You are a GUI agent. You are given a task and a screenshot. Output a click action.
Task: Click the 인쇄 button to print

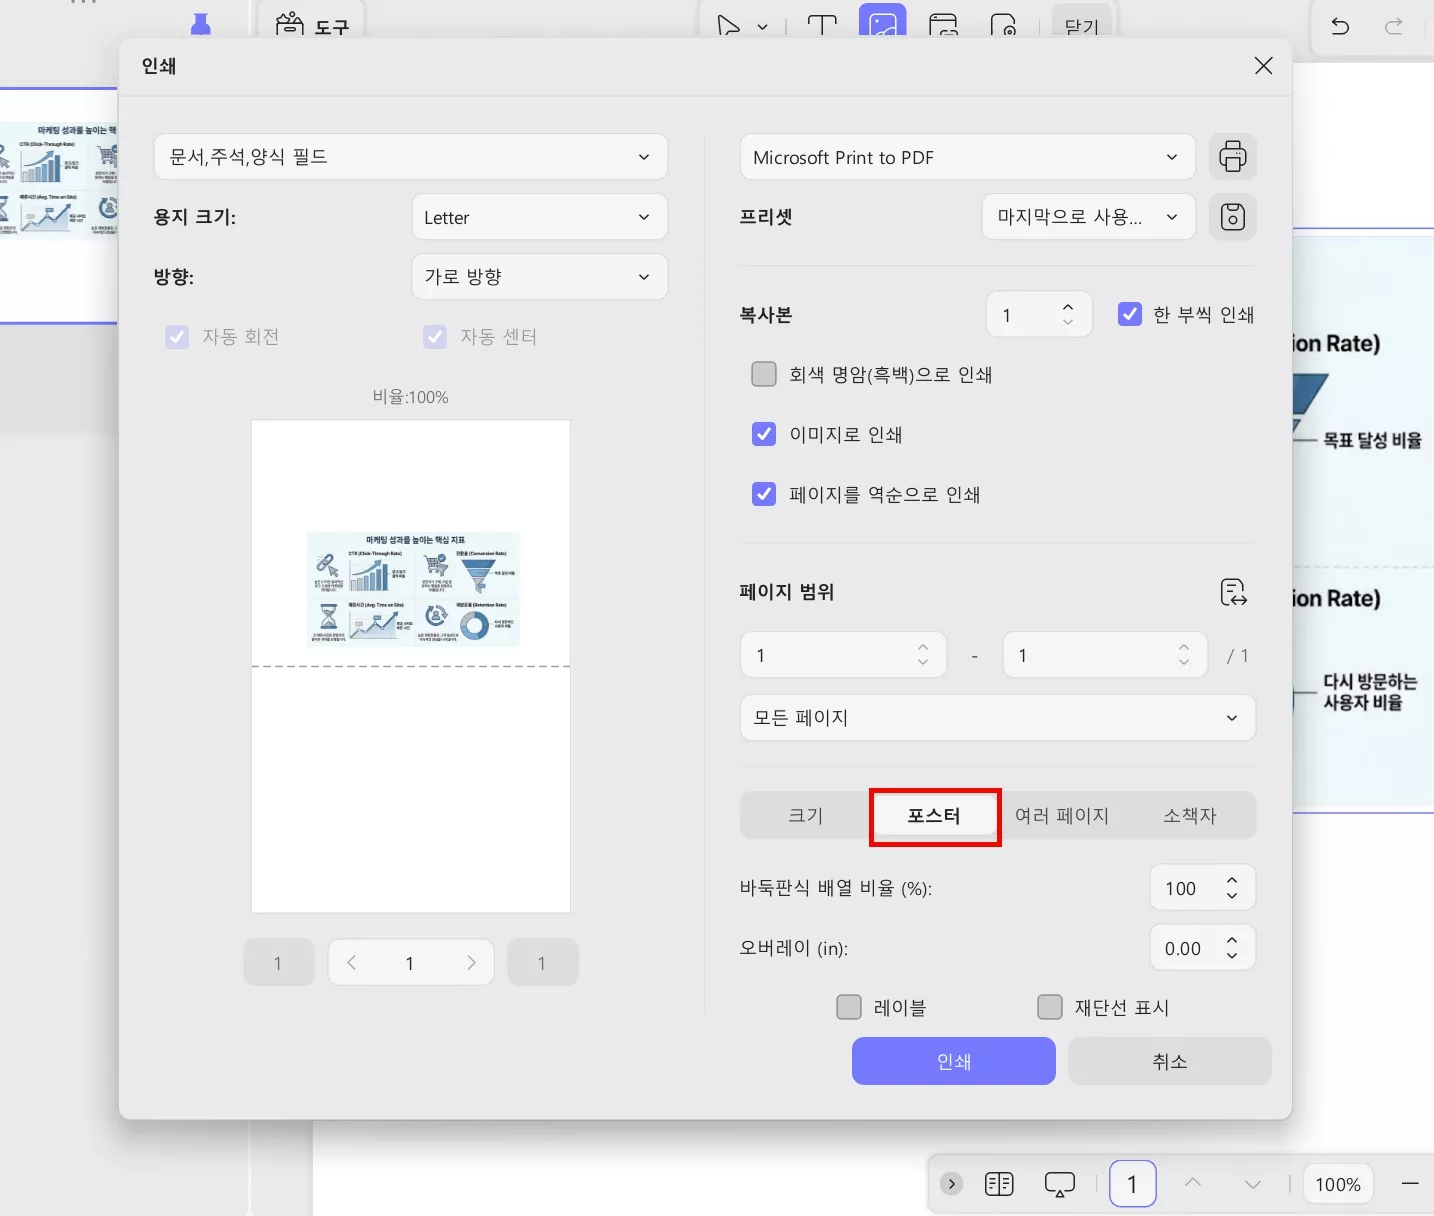(953, 1061)
